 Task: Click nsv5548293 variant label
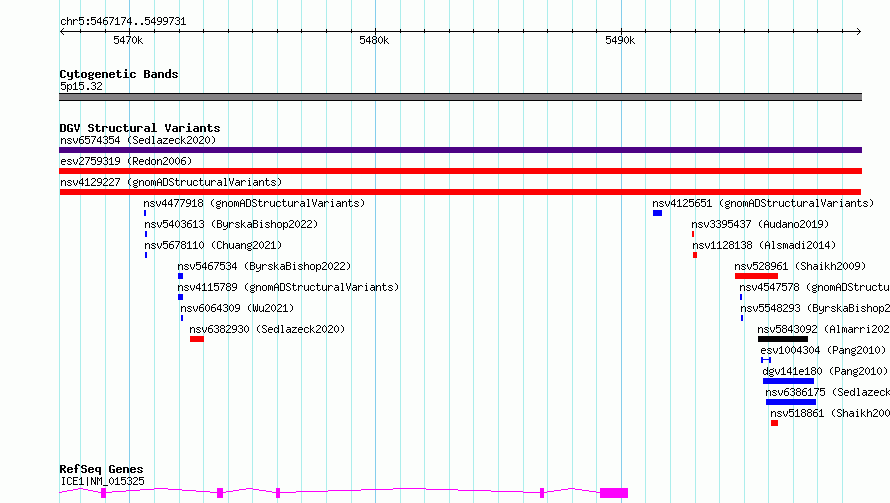click(815, 308)
